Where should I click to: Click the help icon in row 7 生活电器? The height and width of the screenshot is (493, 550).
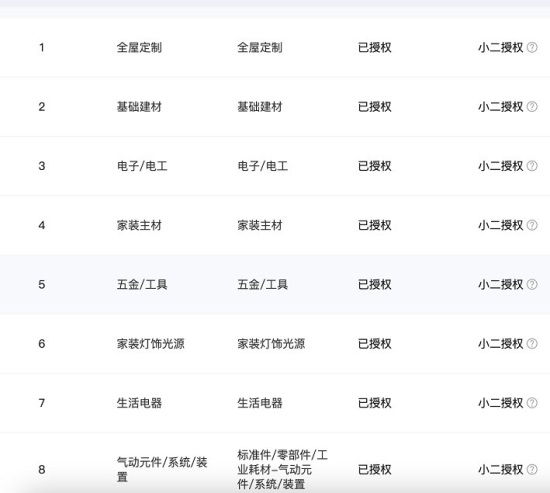[x=532, y=403]
